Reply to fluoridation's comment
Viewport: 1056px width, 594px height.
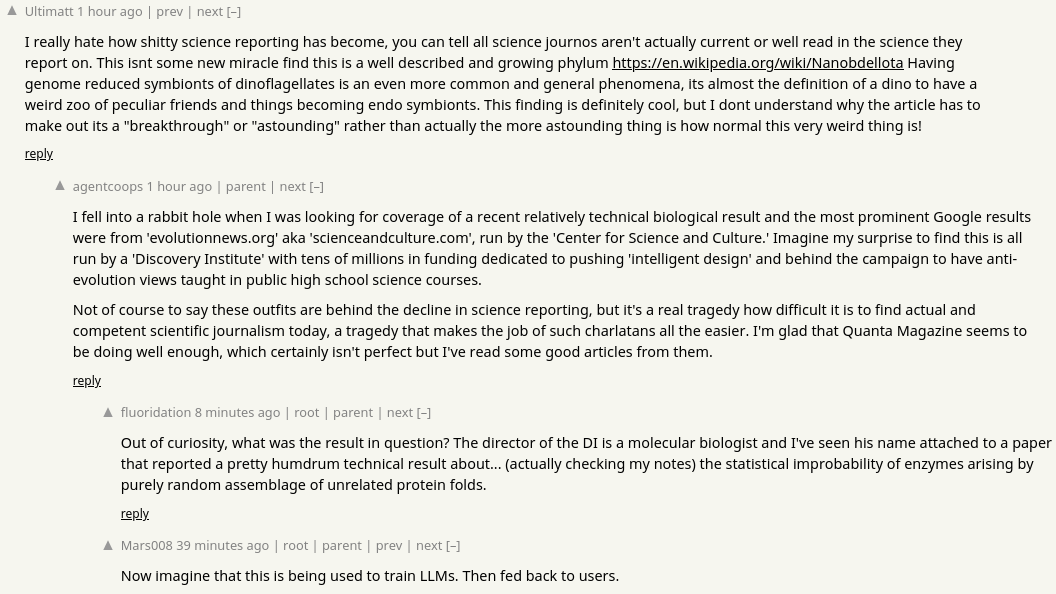pos(135,514)
